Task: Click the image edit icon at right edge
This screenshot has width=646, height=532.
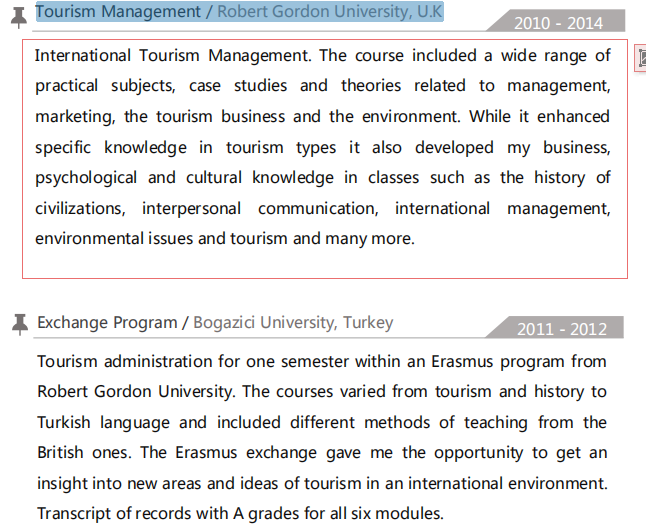Action: pyautogui.click(x=640, y=59)
